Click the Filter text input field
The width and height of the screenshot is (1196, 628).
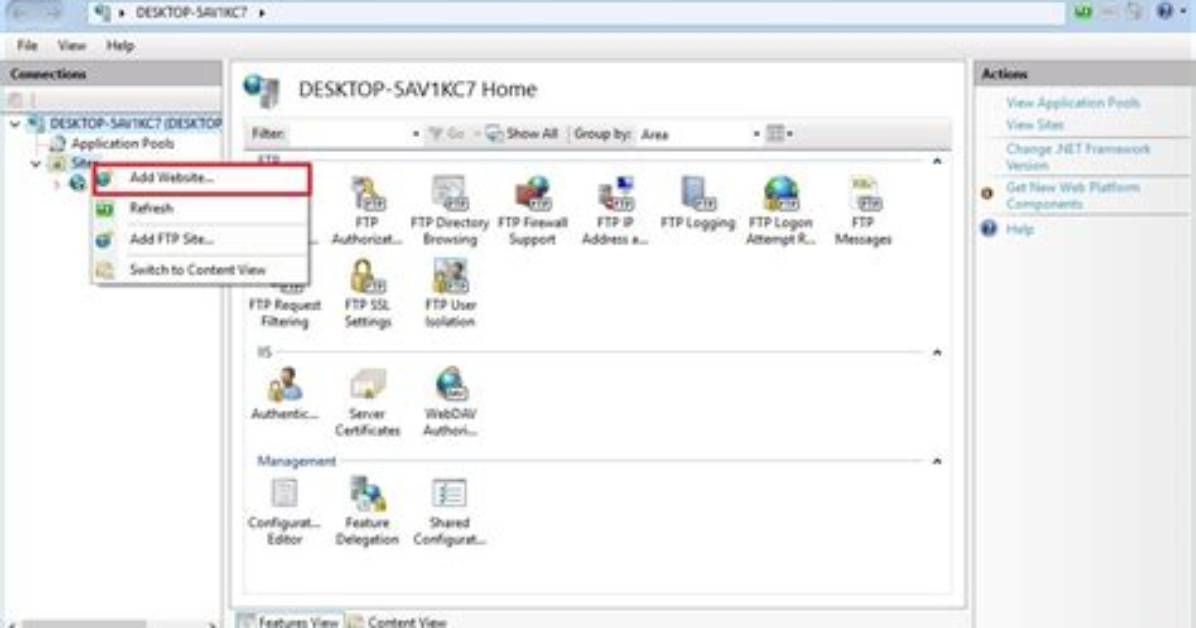click(349, 134)
